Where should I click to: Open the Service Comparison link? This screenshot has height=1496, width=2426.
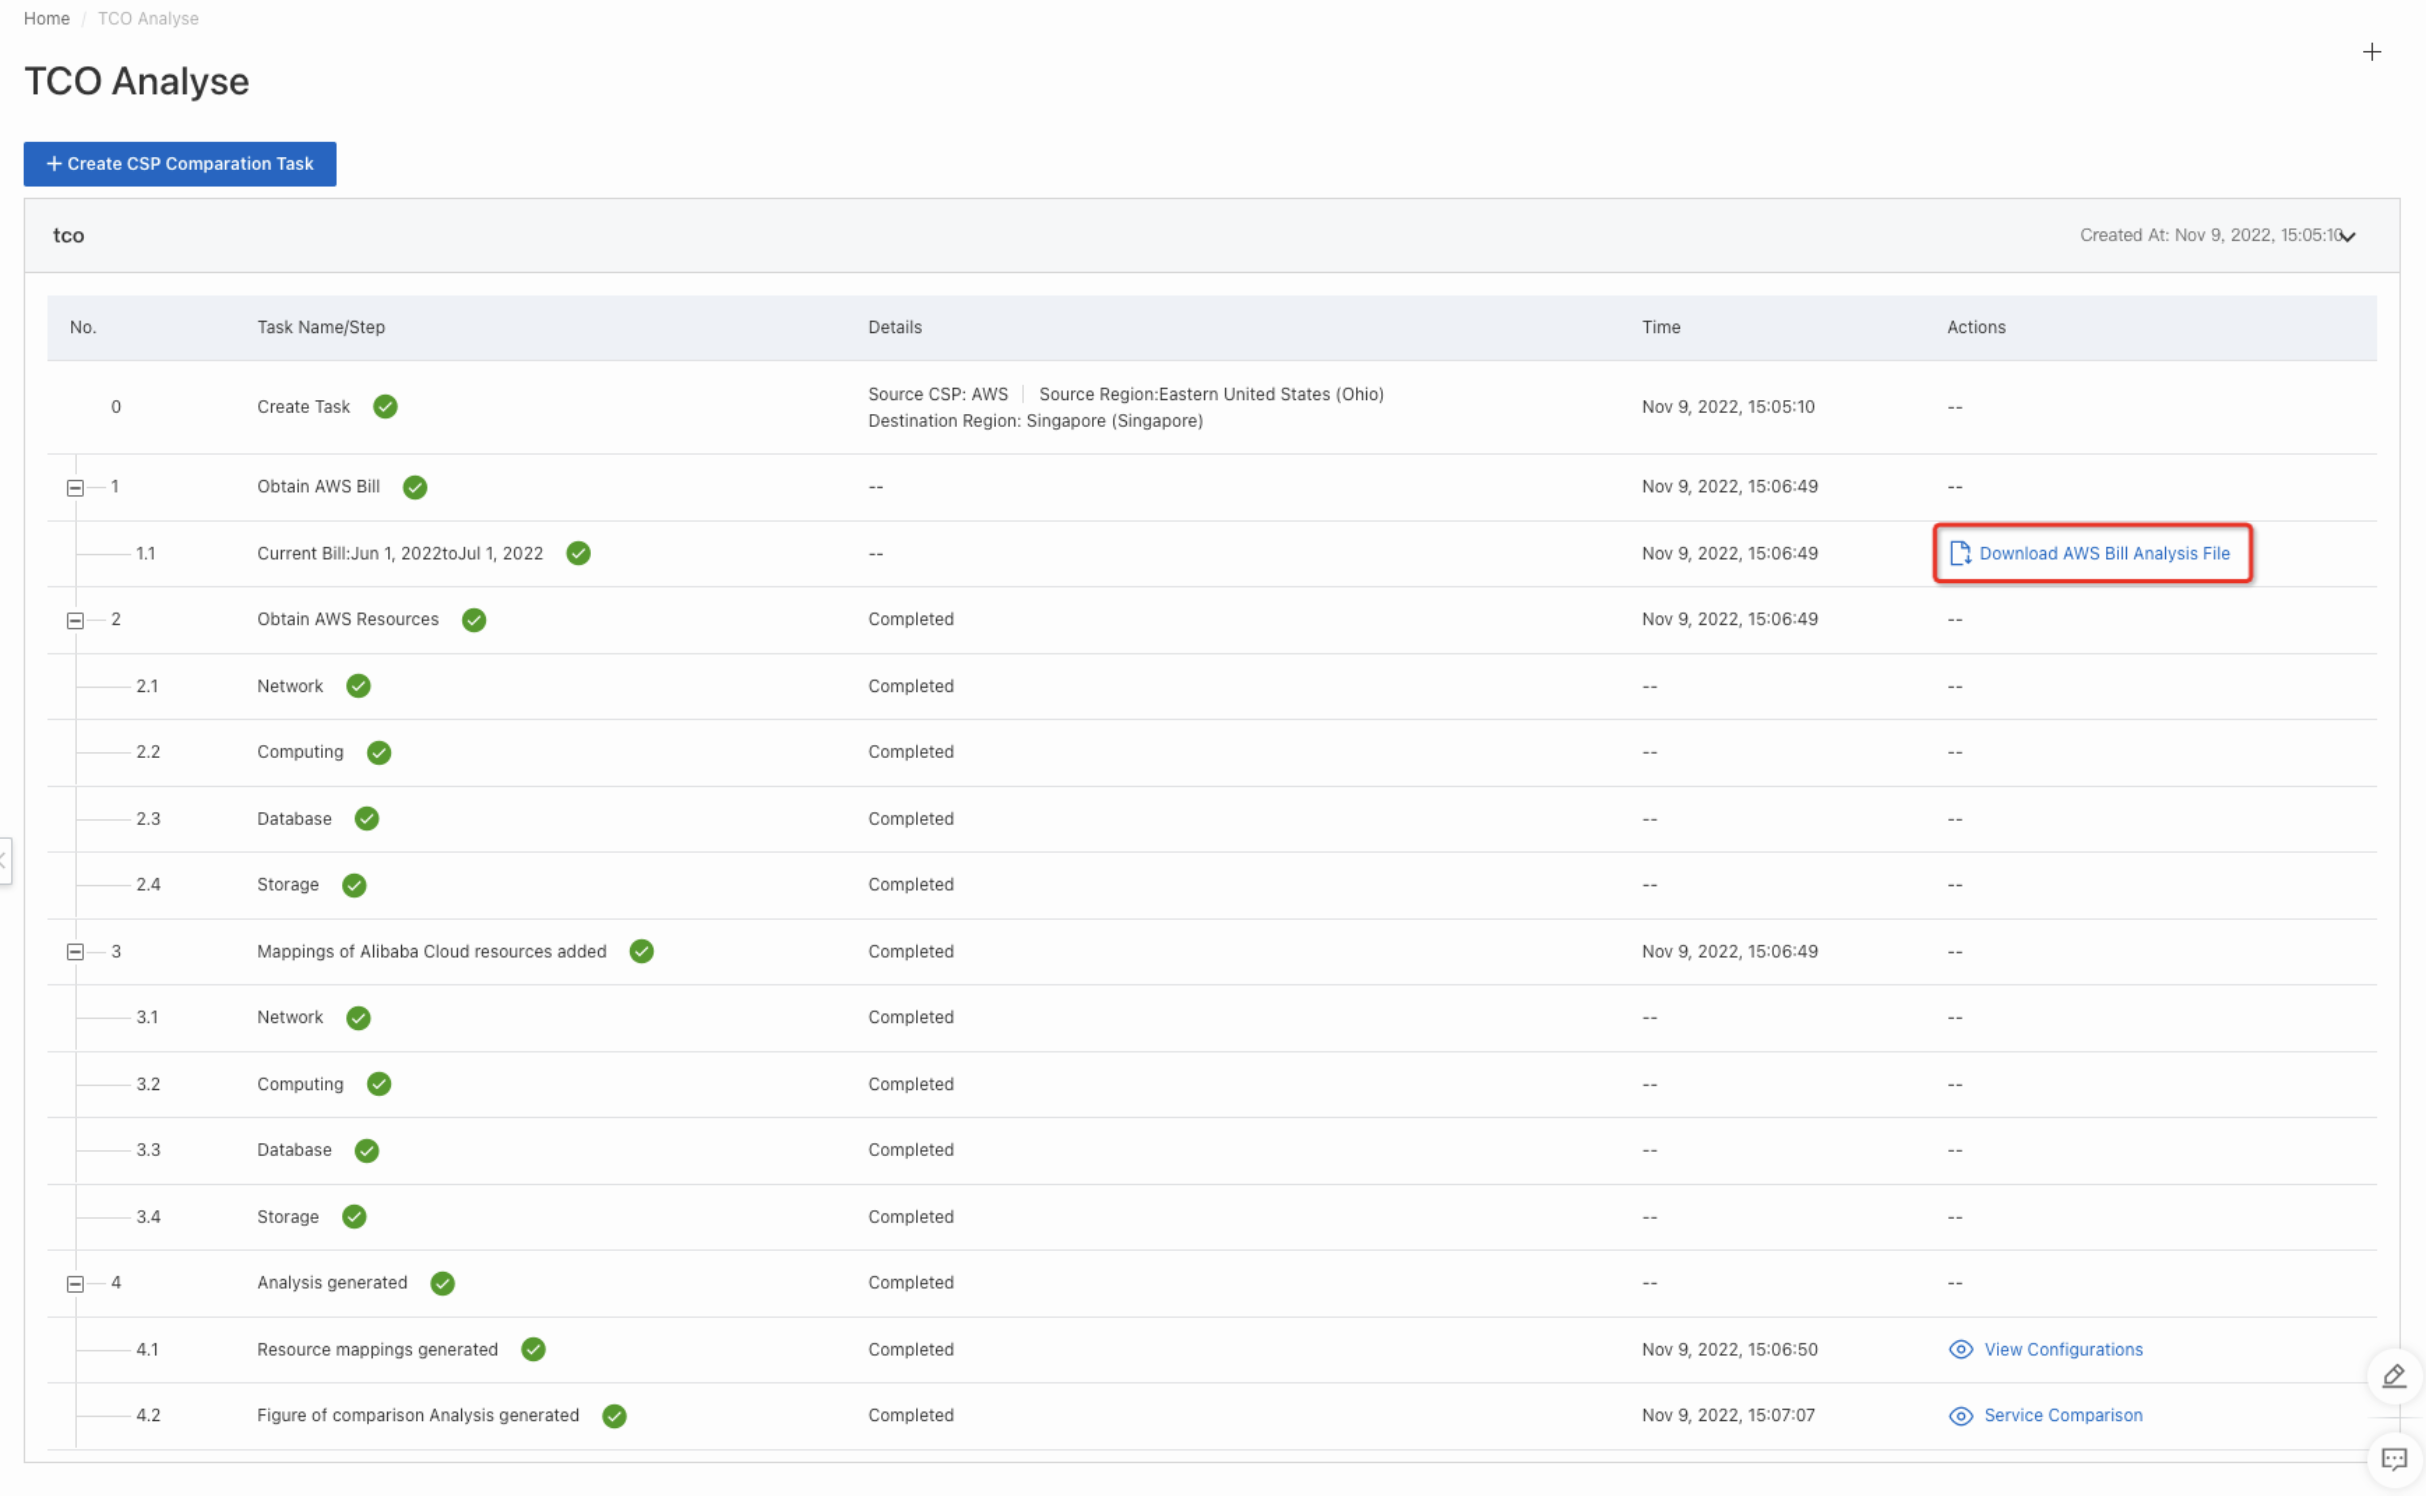pos(2063,1416)
